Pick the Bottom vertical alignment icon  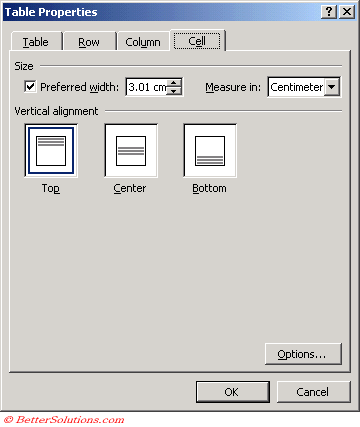coord(210,151)
